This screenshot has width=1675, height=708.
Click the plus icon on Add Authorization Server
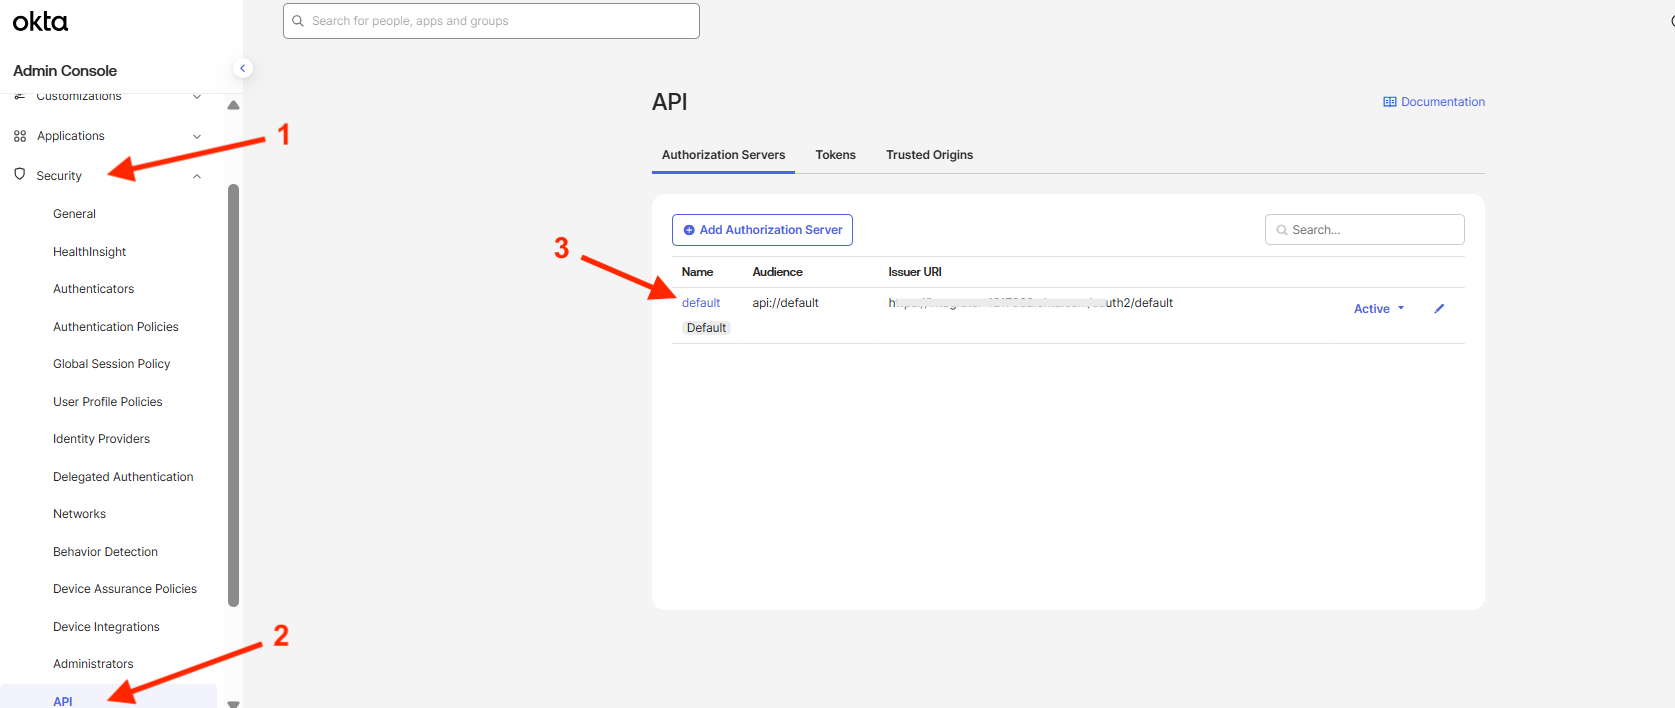(689, 230)
